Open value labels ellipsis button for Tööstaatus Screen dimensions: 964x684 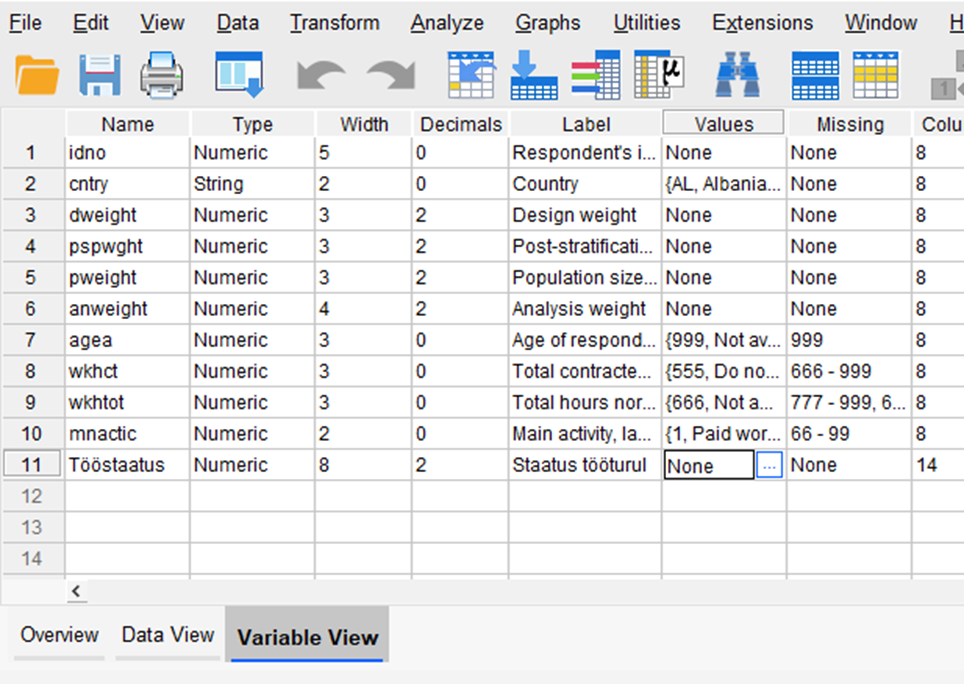coord(769,466)
